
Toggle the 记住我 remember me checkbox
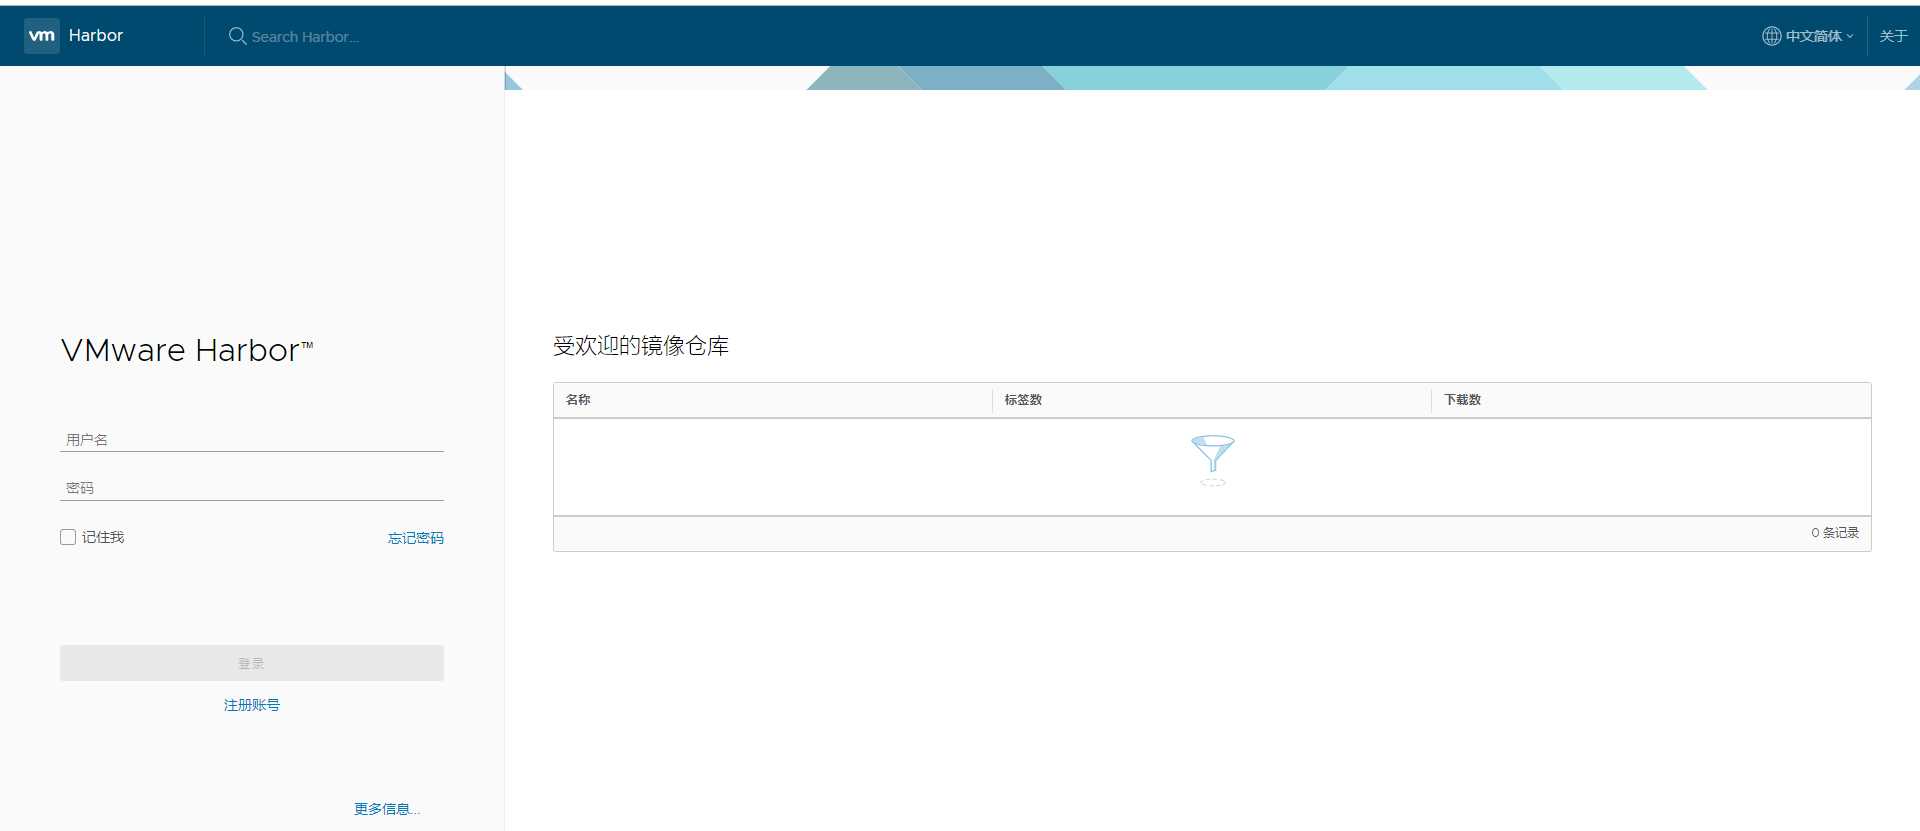(68, 537)
